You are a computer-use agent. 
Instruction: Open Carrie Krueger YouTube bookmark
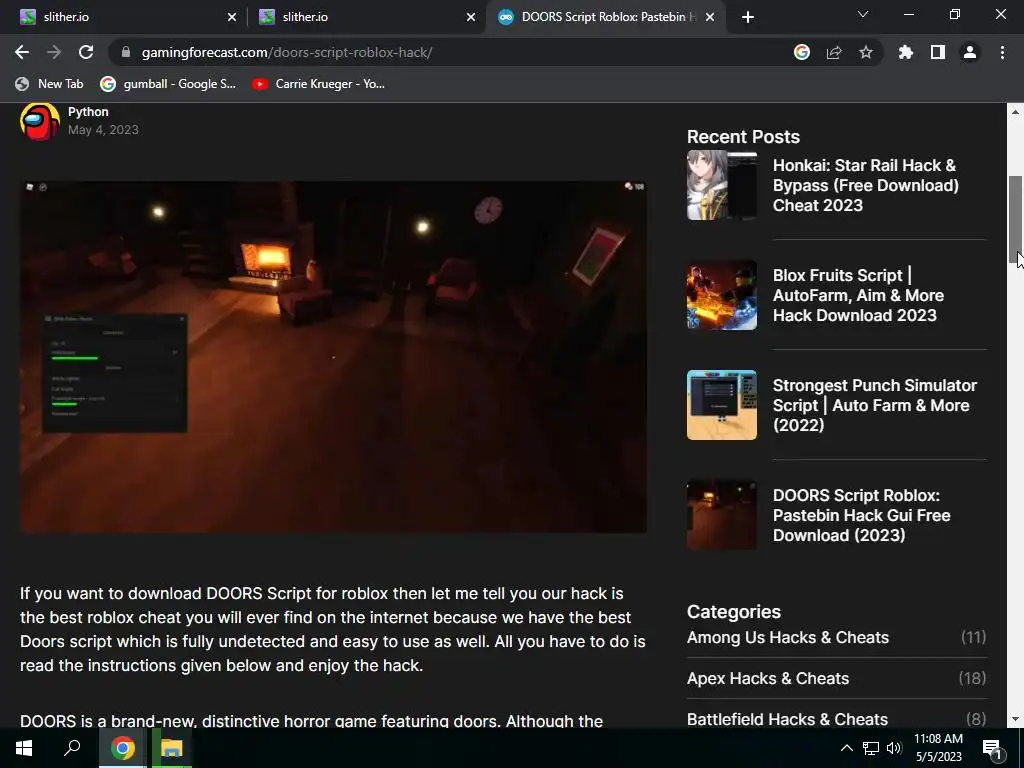[319, 84]
